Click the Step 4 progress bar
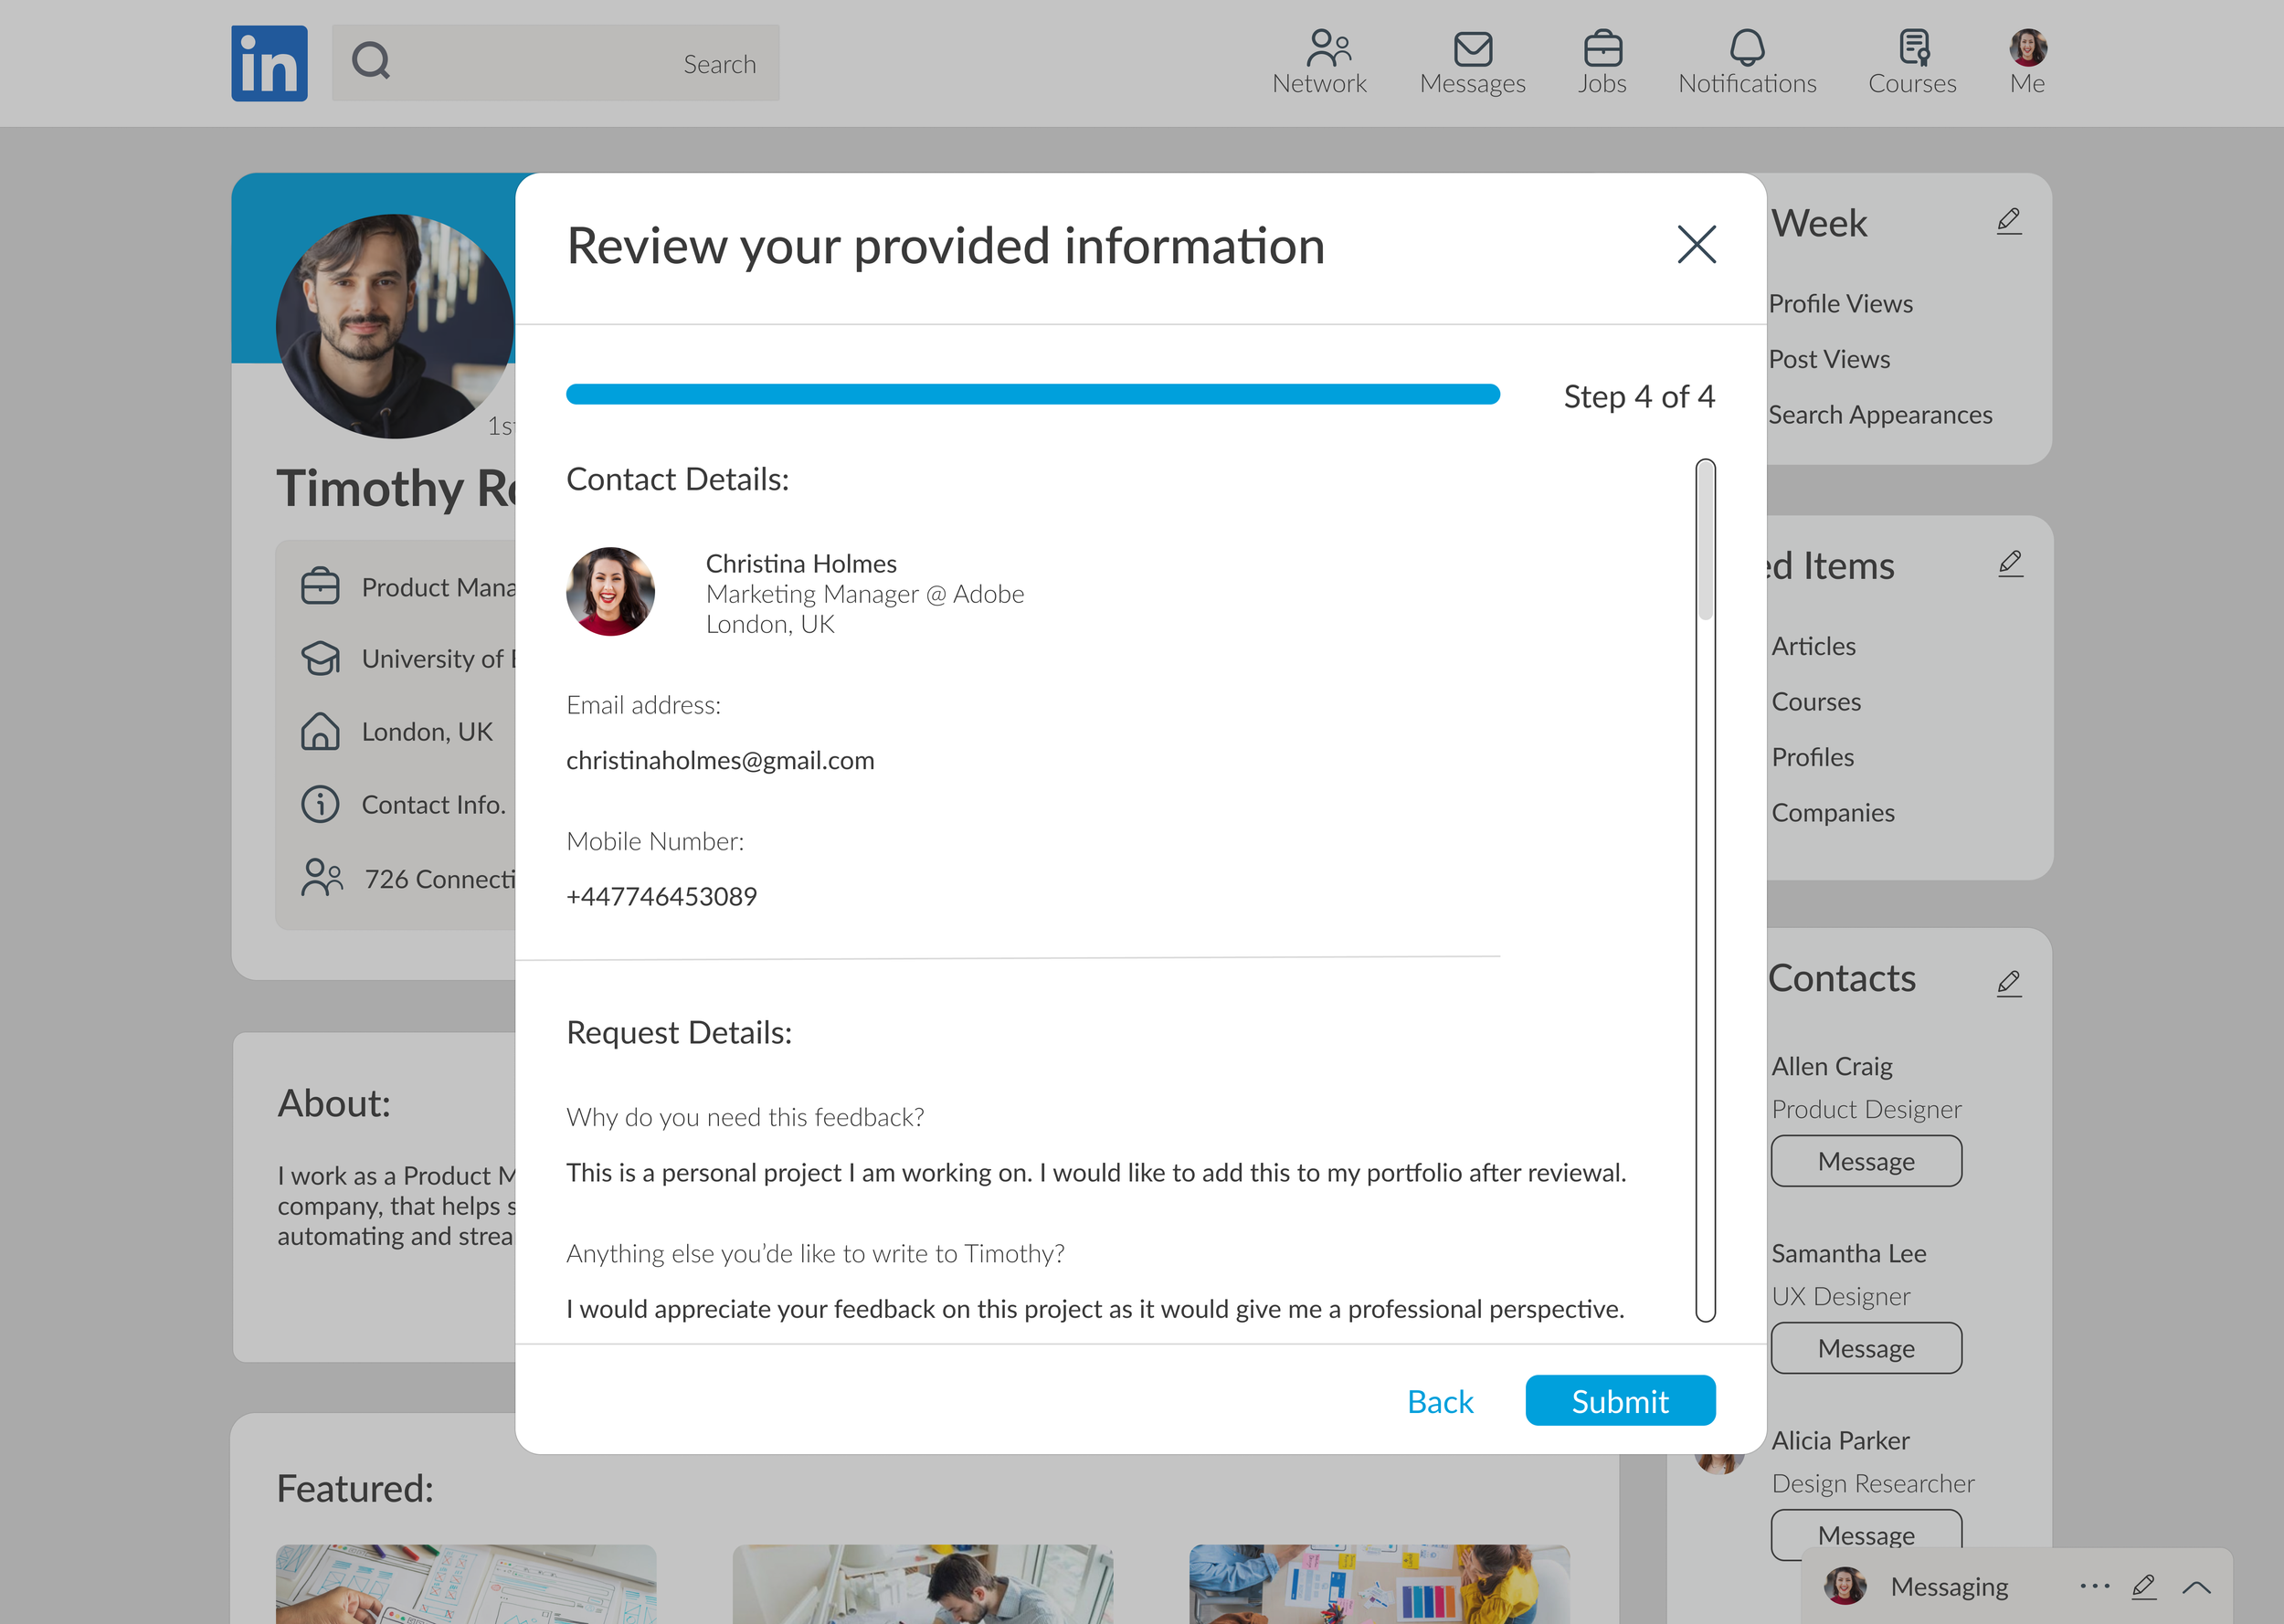Screen dimensions: 2284x1624 pyautogui.click(x=1032, y=394)
